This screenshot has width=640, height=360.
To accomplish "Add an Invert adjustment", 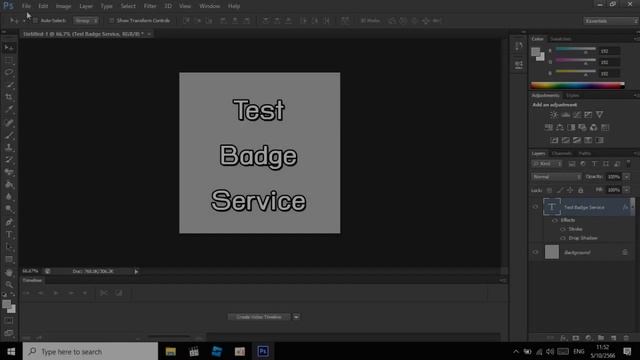I will (554, 140).
